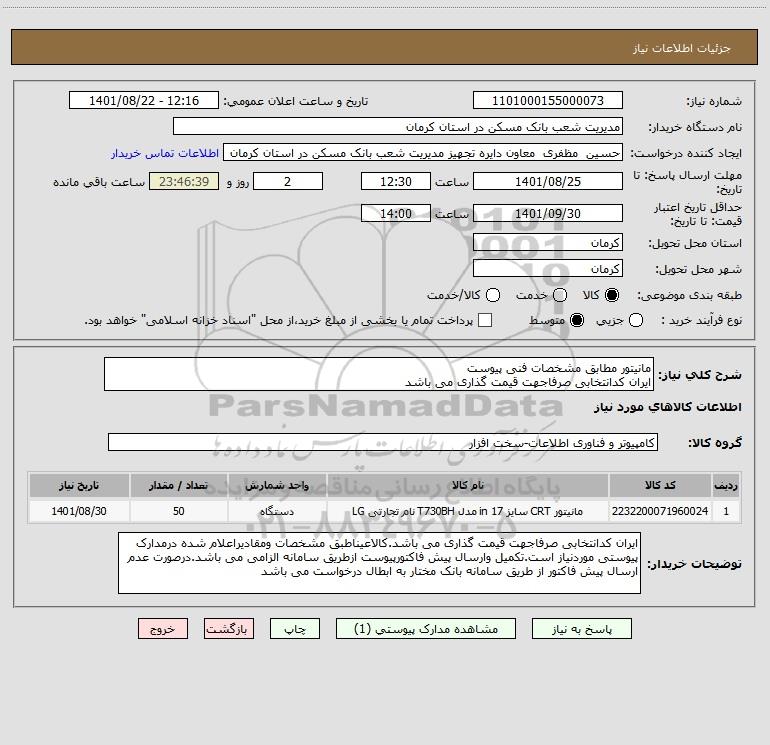770x745 pixels.
Task: Click the goods group field کامپیوتر و فناوری اطلاعات
Action: (x=383, y=442)
